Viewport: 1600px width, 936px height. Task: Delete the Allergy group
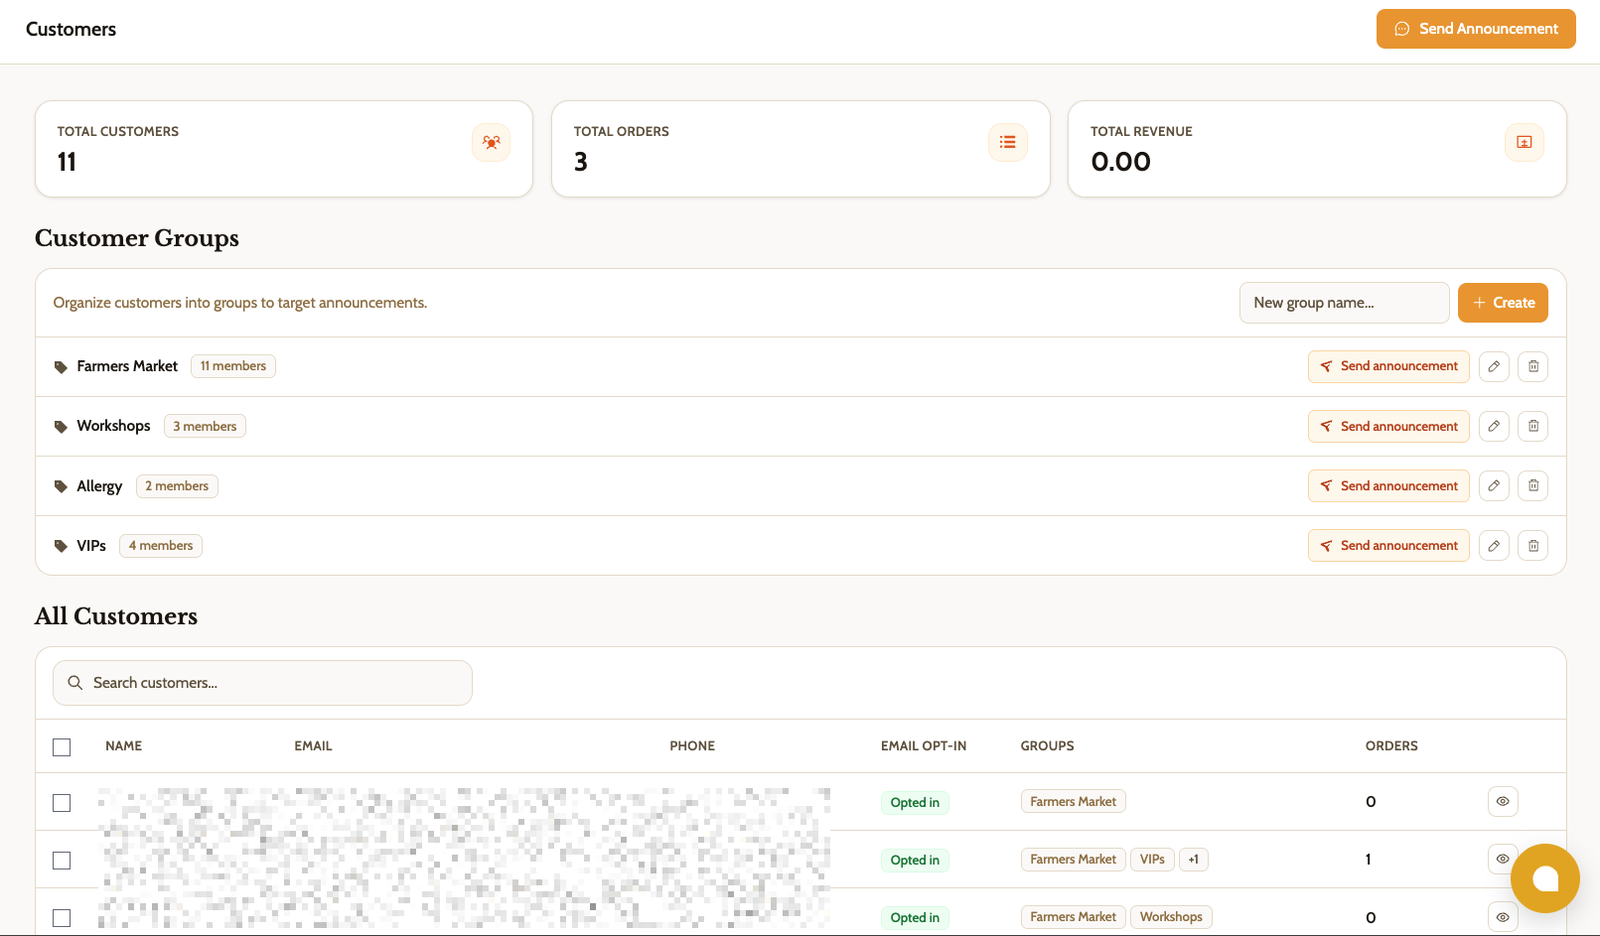coord(1533,486)
